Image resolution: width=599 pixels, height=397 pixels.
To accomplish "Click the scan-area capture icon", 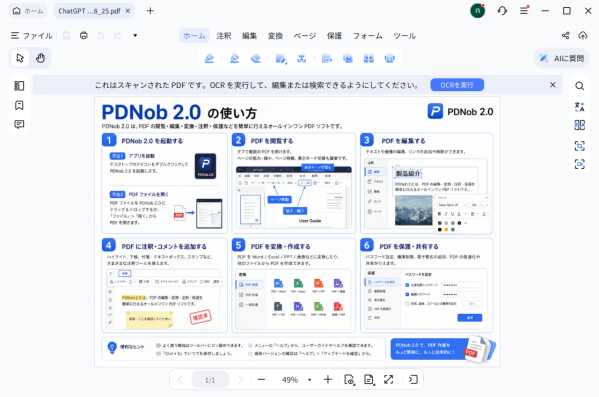I will pos(580,146).
